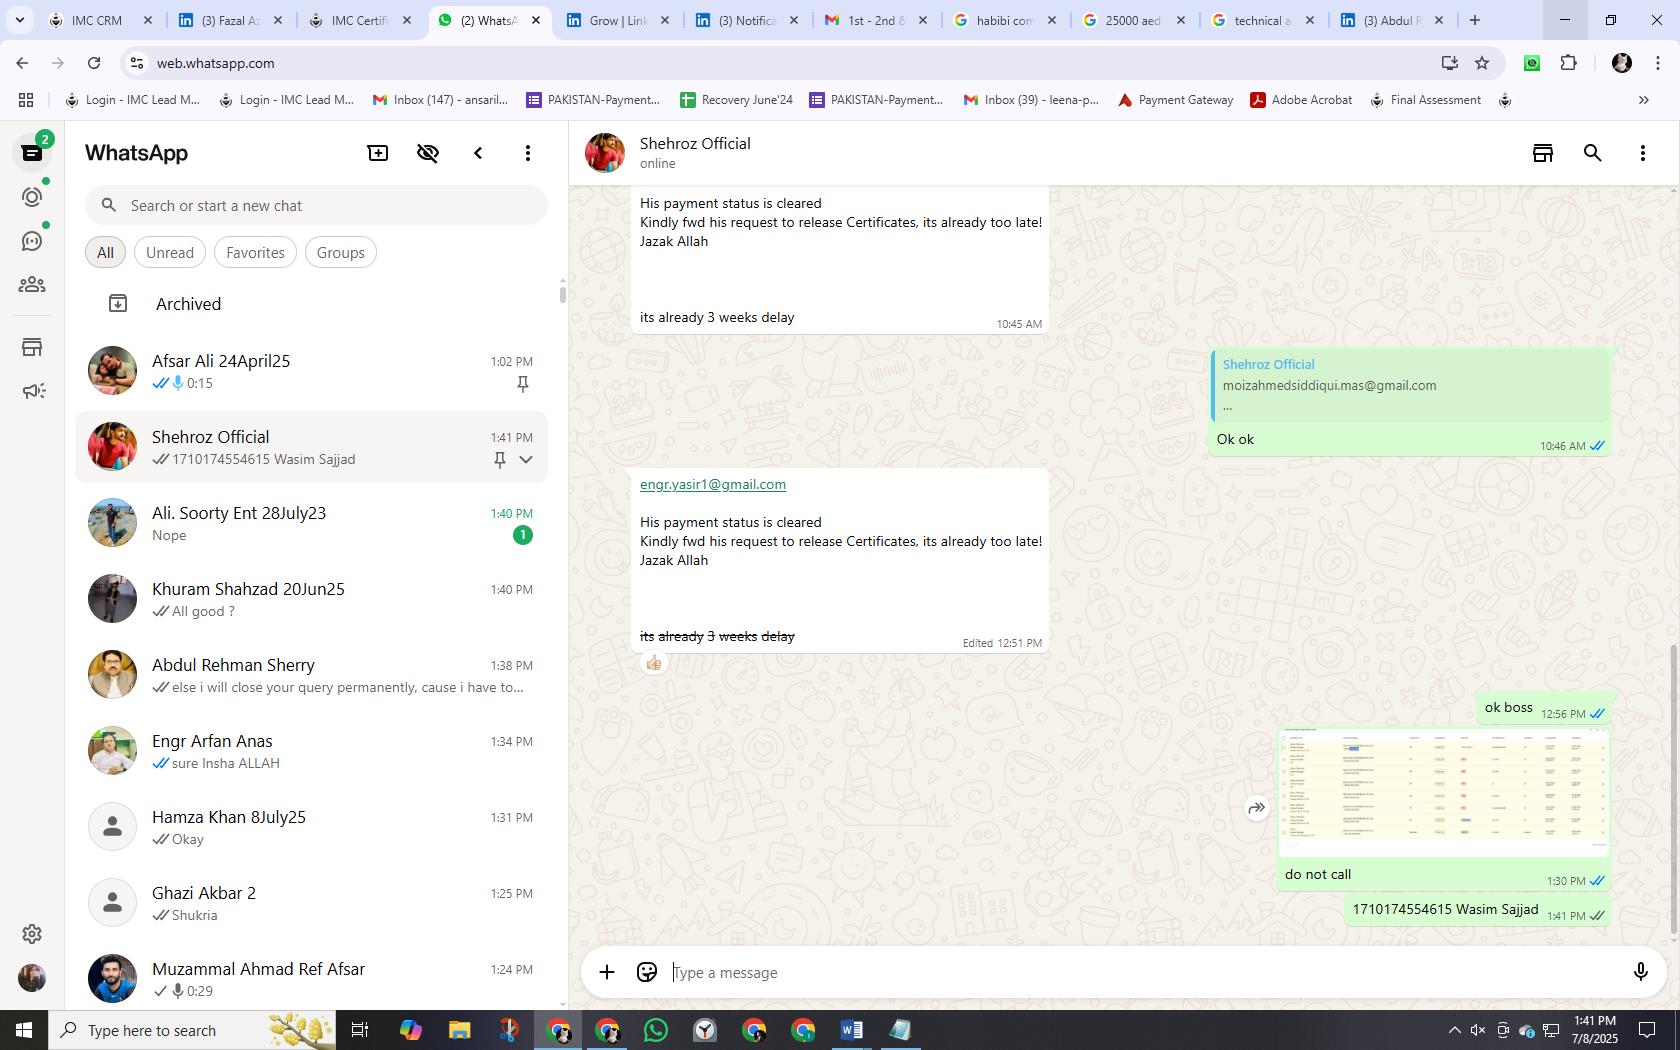This screenshot has width=1680, height=1050.
Task: Open the shared spreadsheet image thumbnail
Action: pos(1444,793)
